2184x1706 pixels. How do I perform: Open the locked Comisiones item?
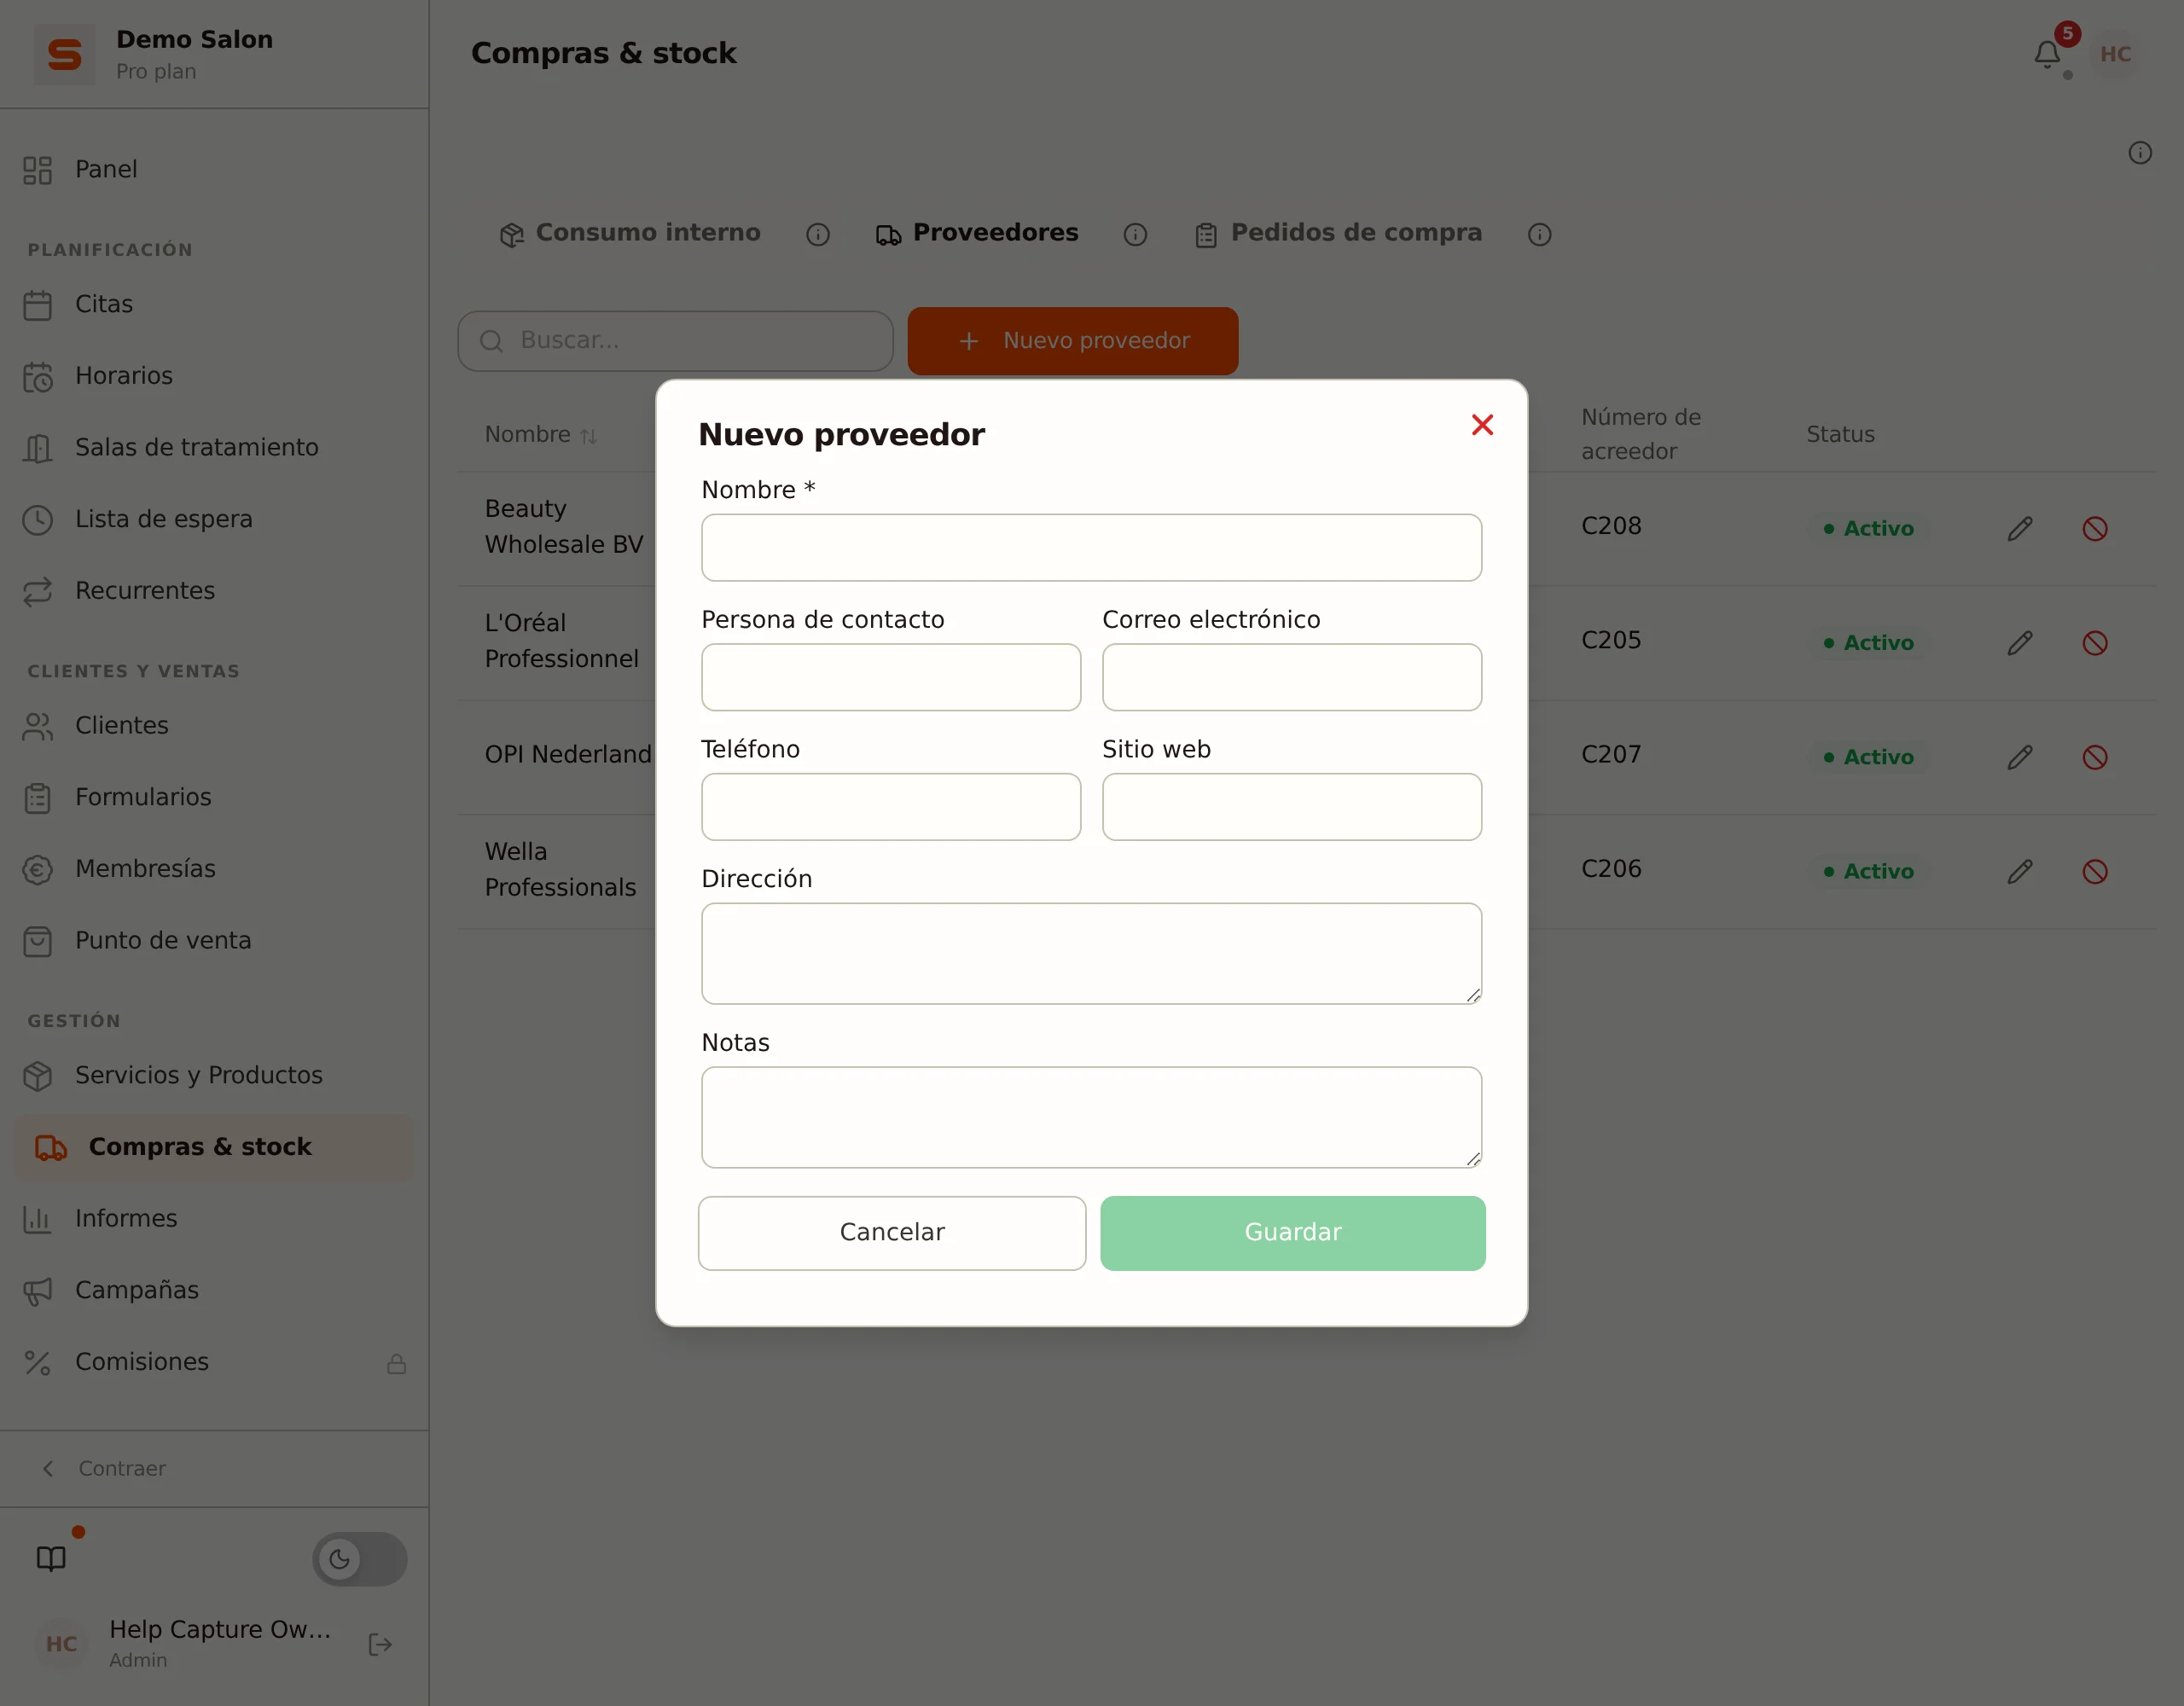pyautogui.click(x=214, y=1363)
